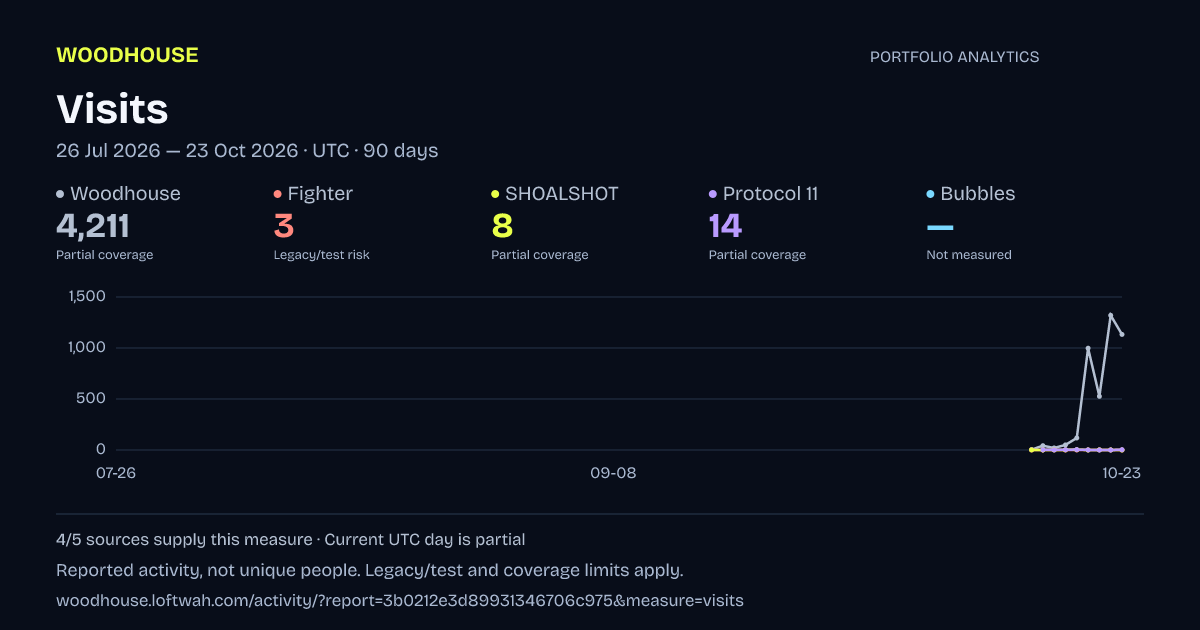Click the SHOALSHOT series name

click(562, 194)
